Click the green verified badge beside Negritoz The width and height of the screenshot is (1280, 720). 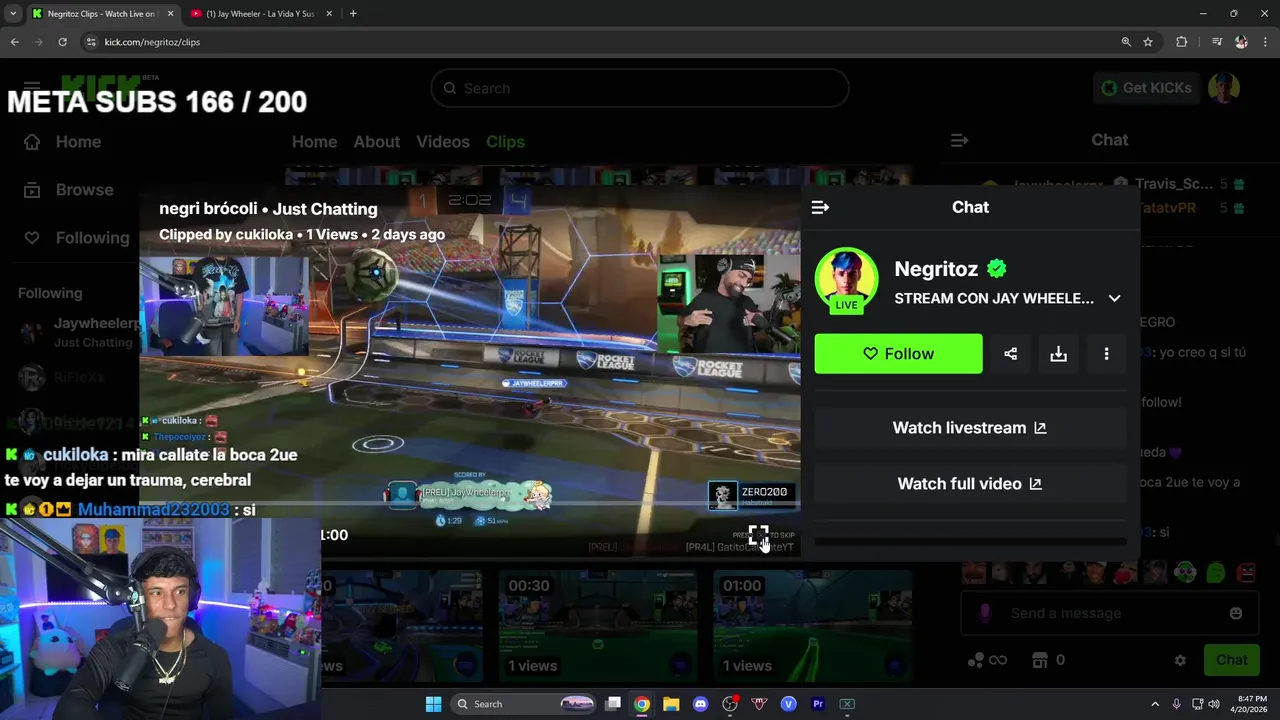(996, 269)
